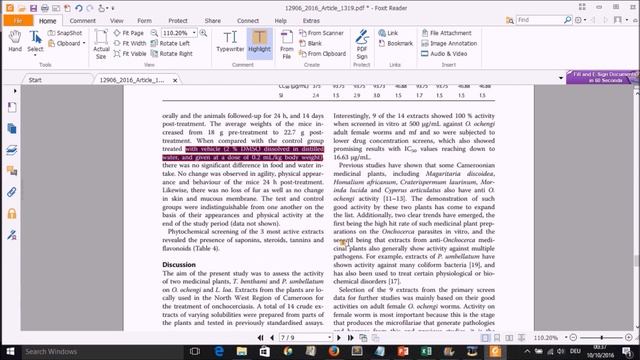640x360 pixels.
Task: Click the Find search field
Action: tap(540, 20)
